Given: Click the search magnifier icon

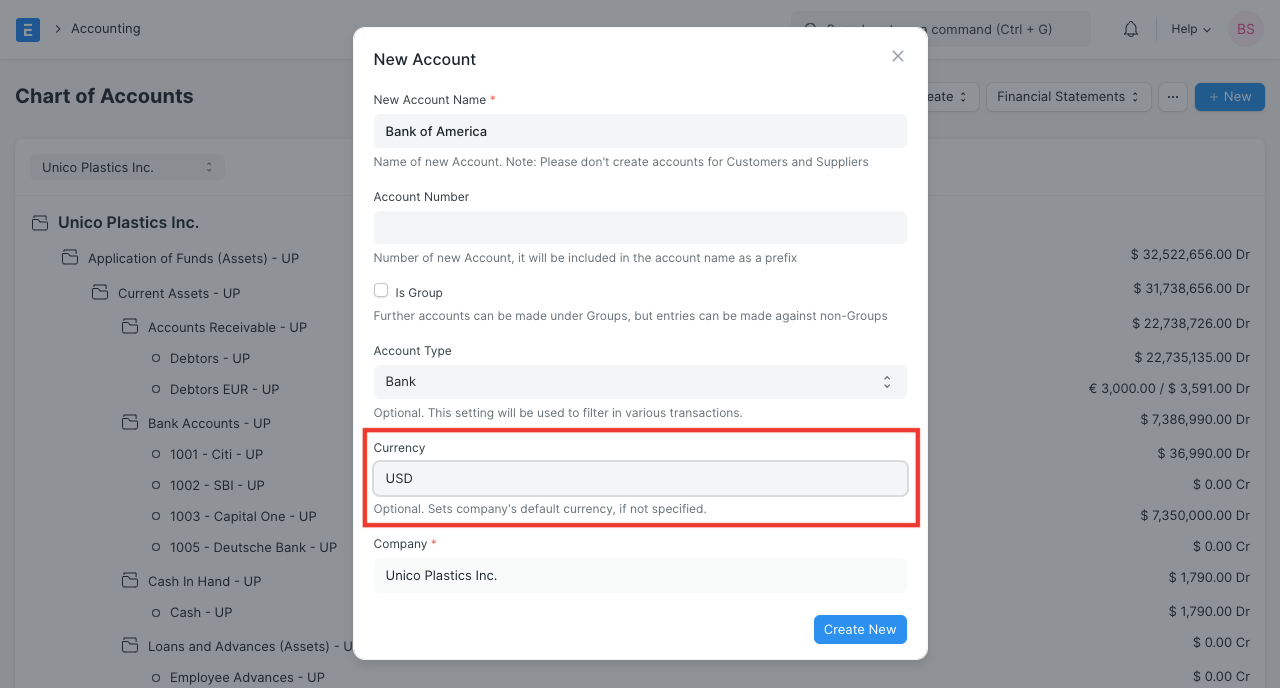Looking at the screenshot, I should pyautogui.click(x=810, y=29).
